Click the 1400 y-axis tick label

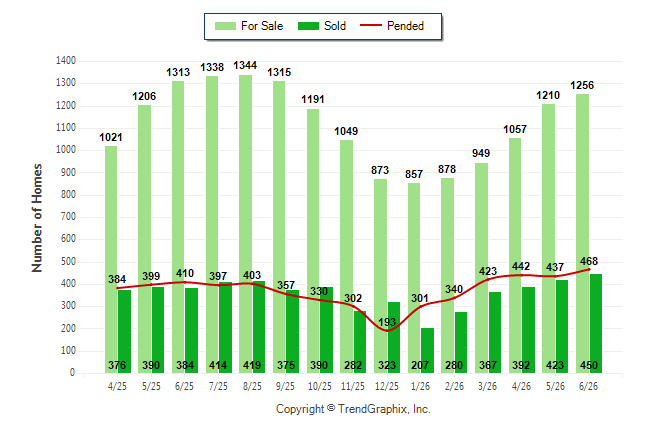66,61
